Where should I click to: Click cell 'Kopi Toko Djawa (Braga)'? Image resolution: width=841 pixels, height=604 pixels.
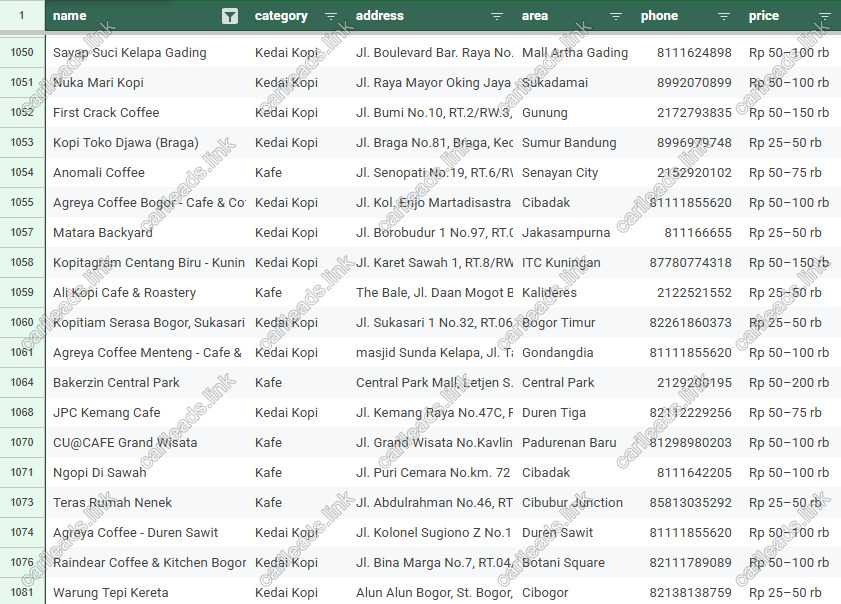146,143
